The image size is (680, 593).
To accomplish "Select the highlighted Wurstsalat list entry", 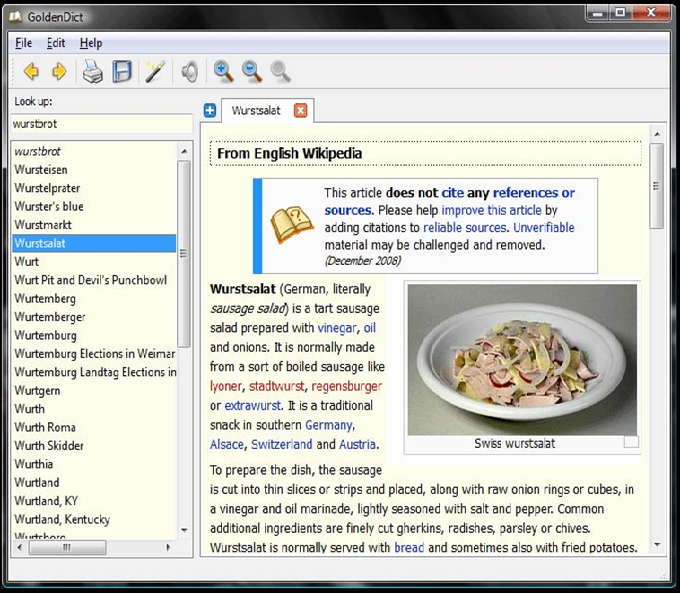I will tap(94, 243).
